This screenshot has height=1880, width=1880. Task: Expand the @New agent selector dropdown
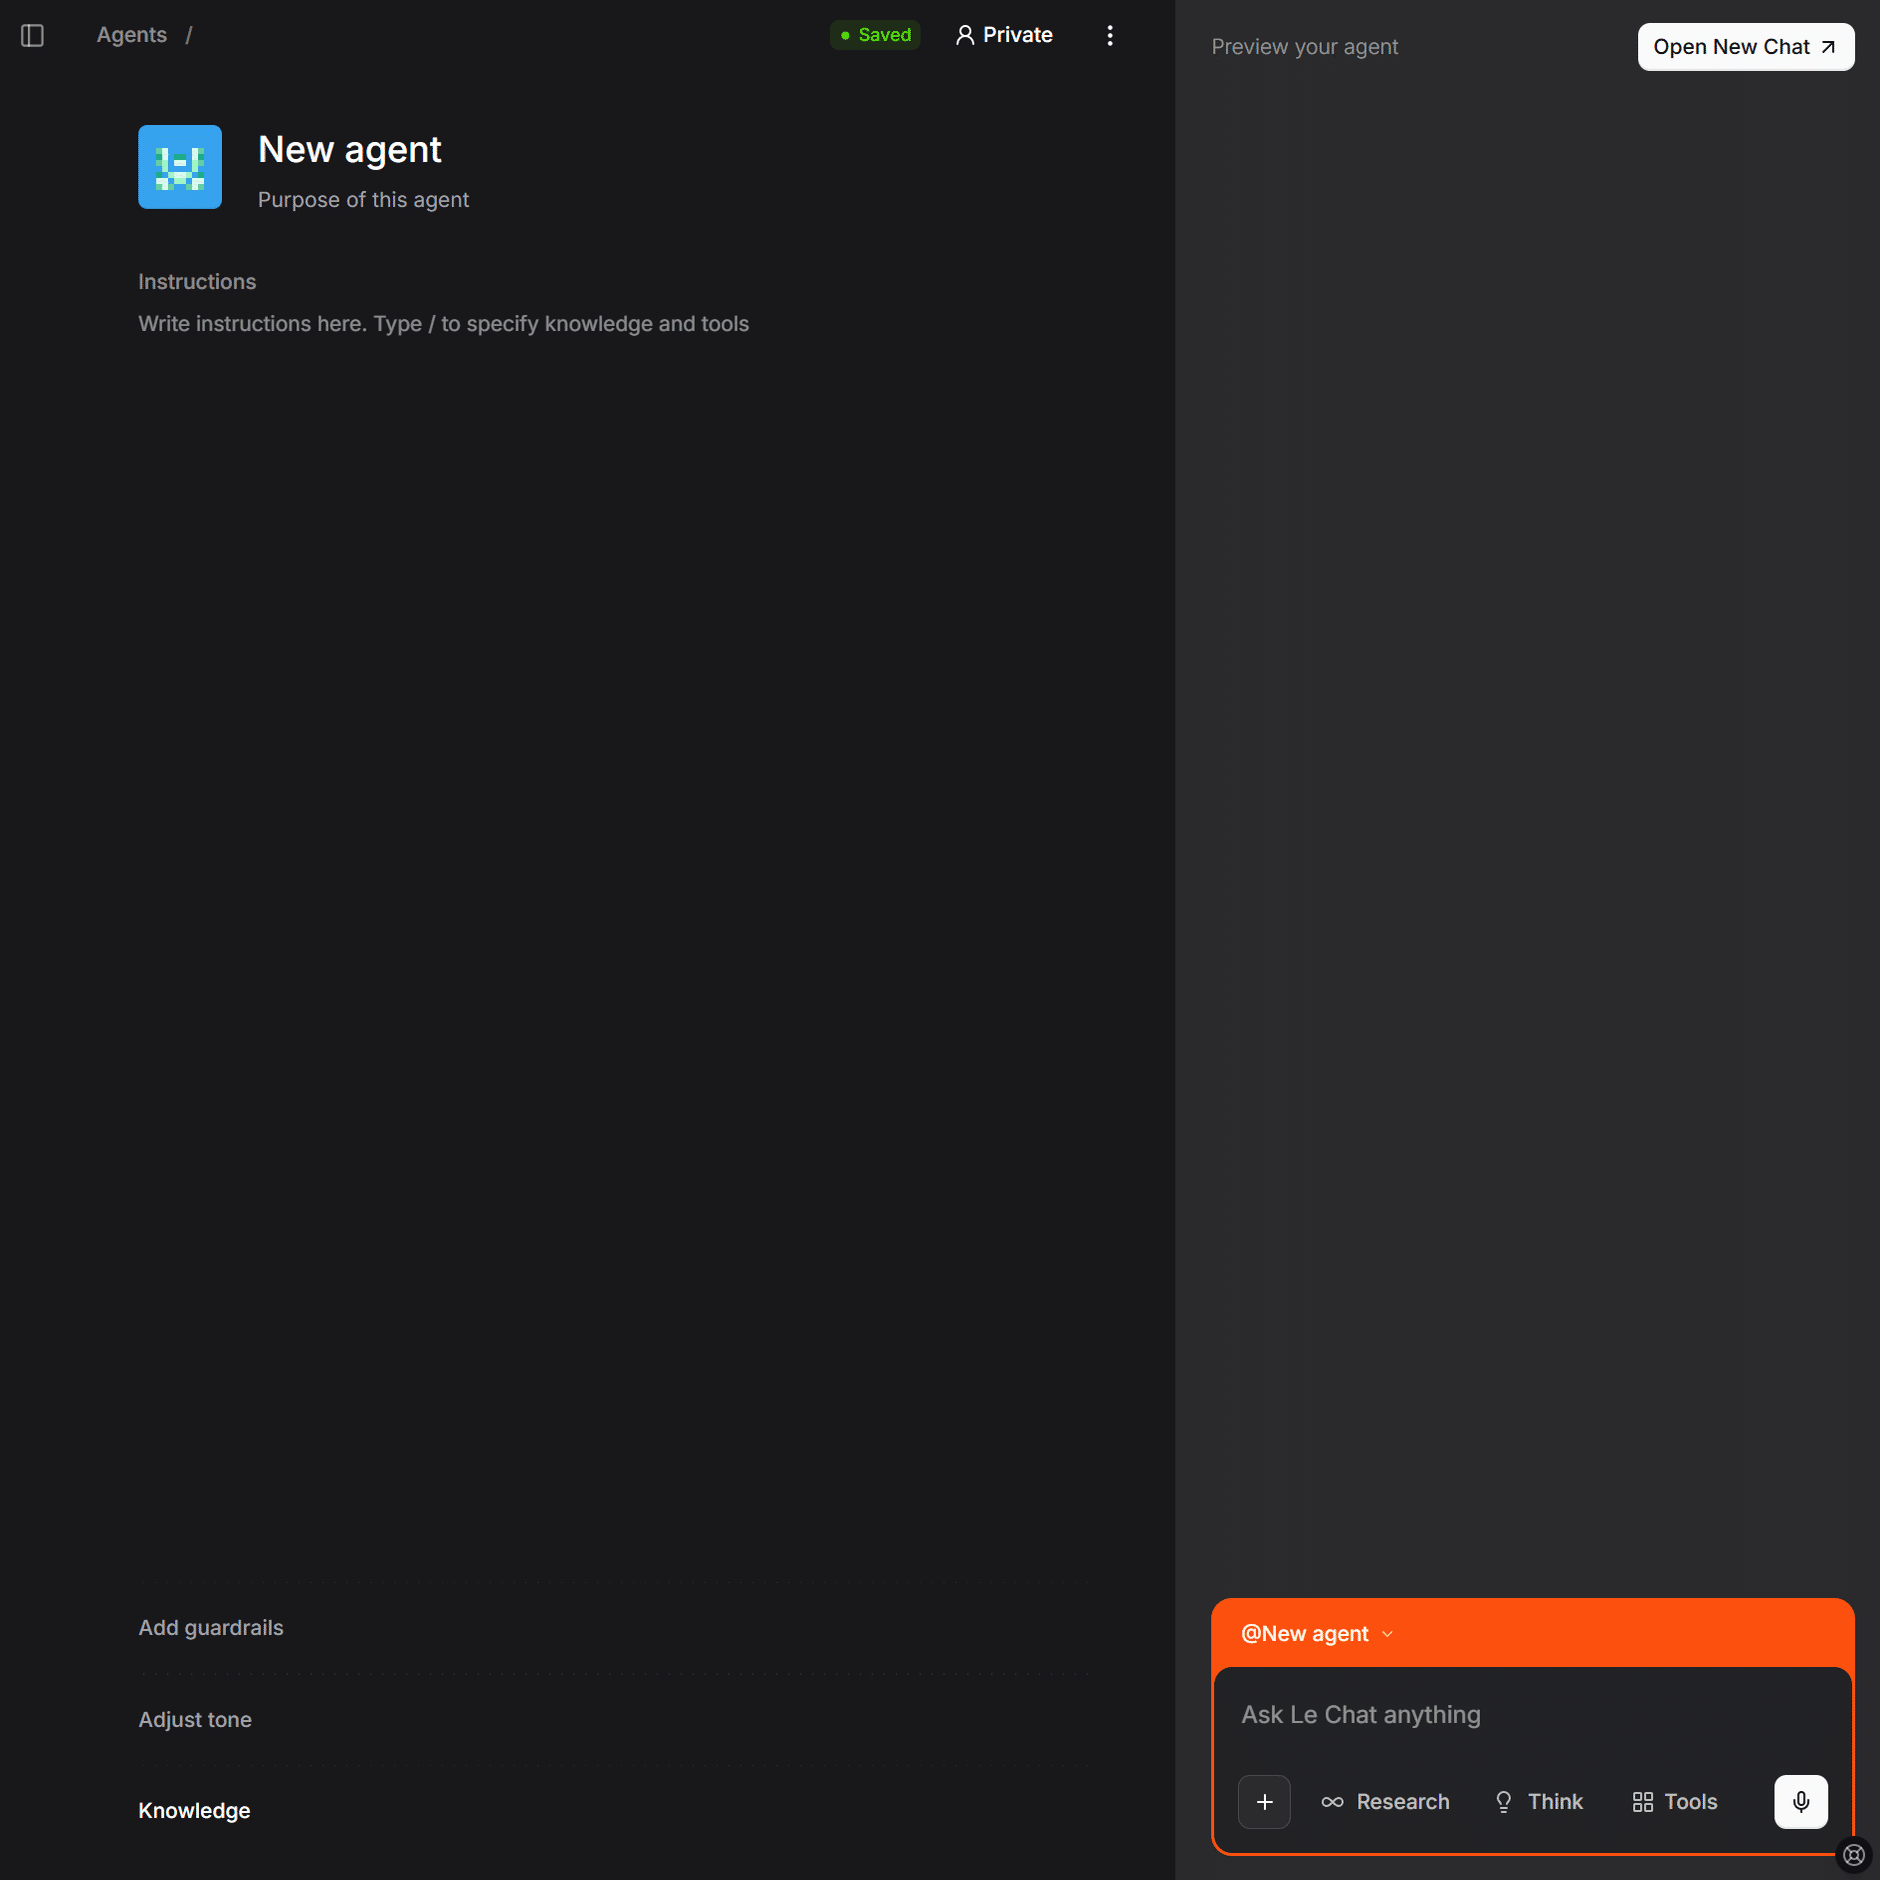[x=1317, y=1633]
